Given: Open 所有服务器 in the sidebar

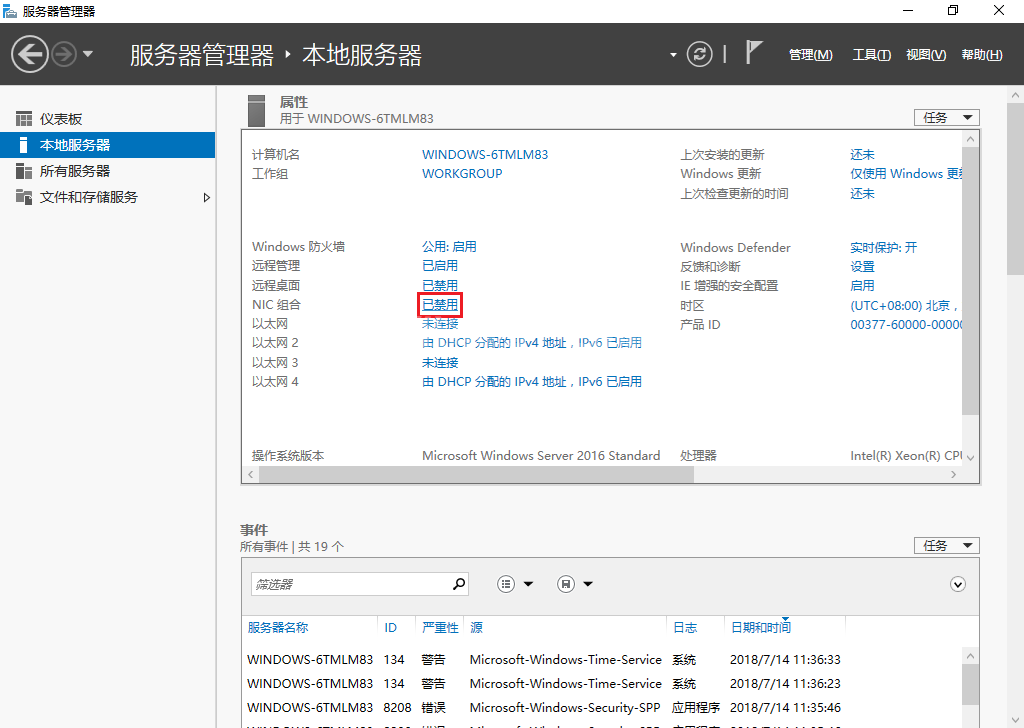Looking at the screenshot, I should click(x=74, y=171).
